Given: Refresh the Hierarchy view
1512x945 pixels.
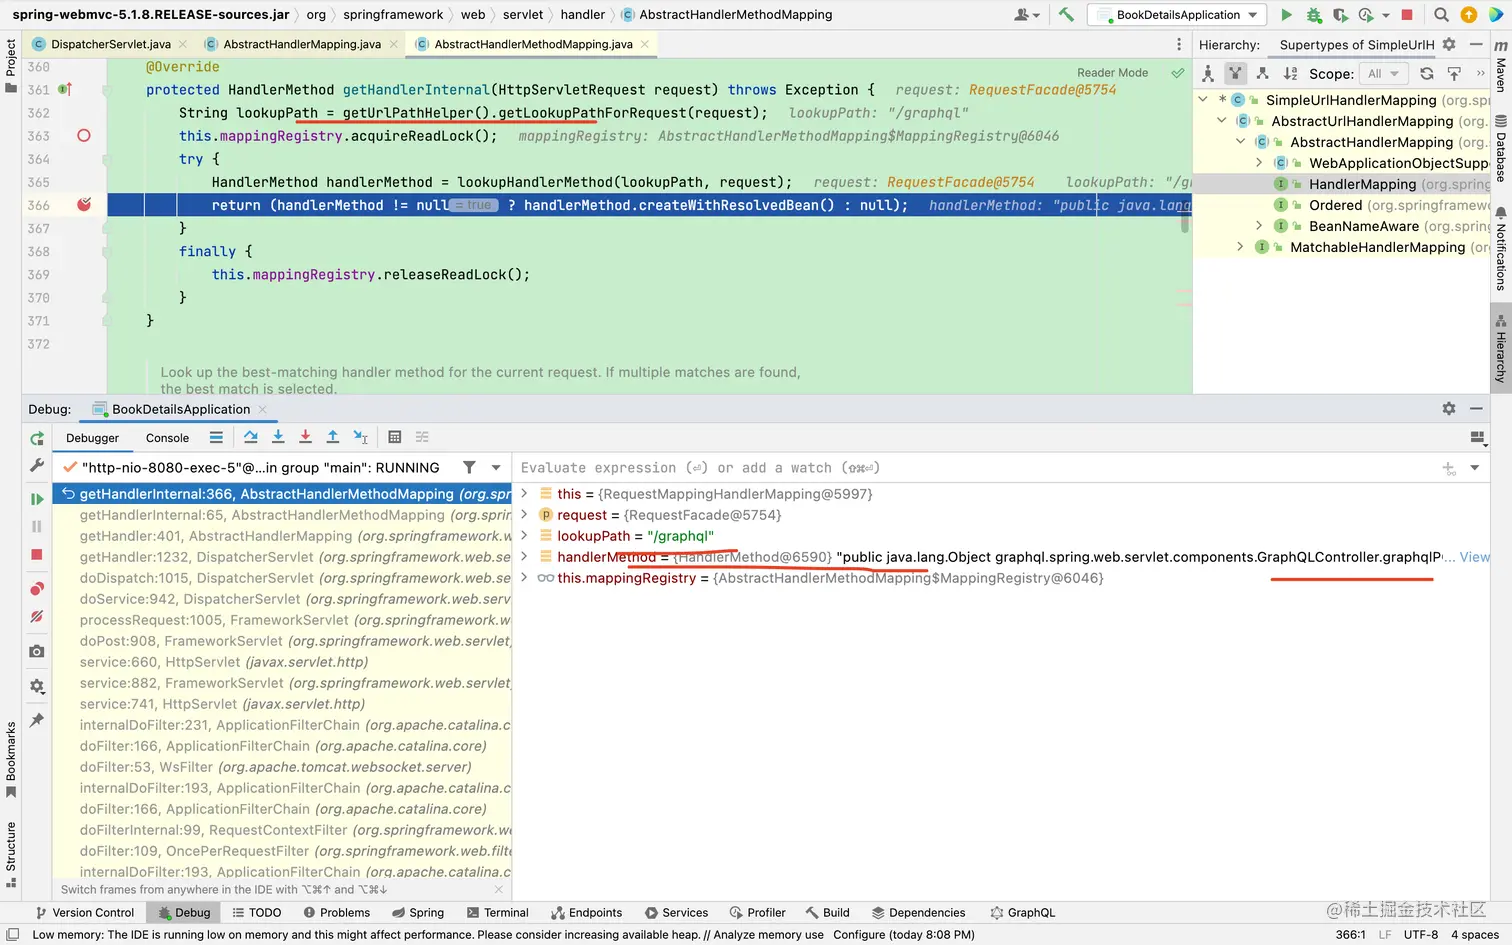Looking at the screenshot, I should [1427, 73].
